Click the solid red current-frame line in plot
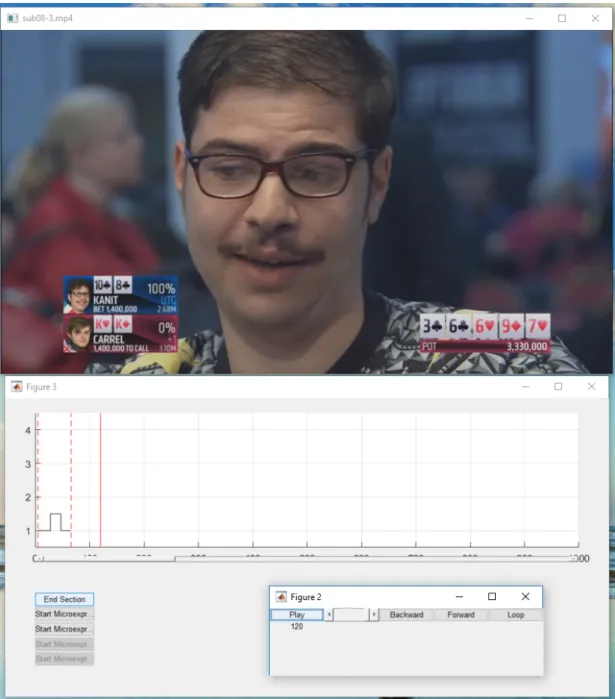This screenshot has height=699, width=615. pyautogui.click(x=101, y=480)
